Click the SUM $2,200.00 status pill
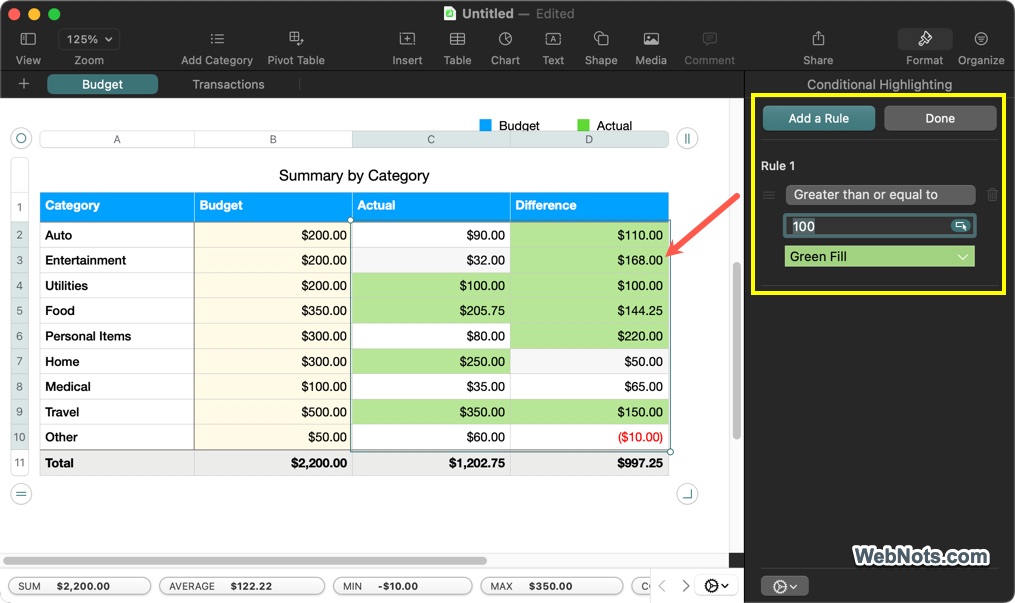Viewport: 1015px width, 603px height. [x=80, y=586]
